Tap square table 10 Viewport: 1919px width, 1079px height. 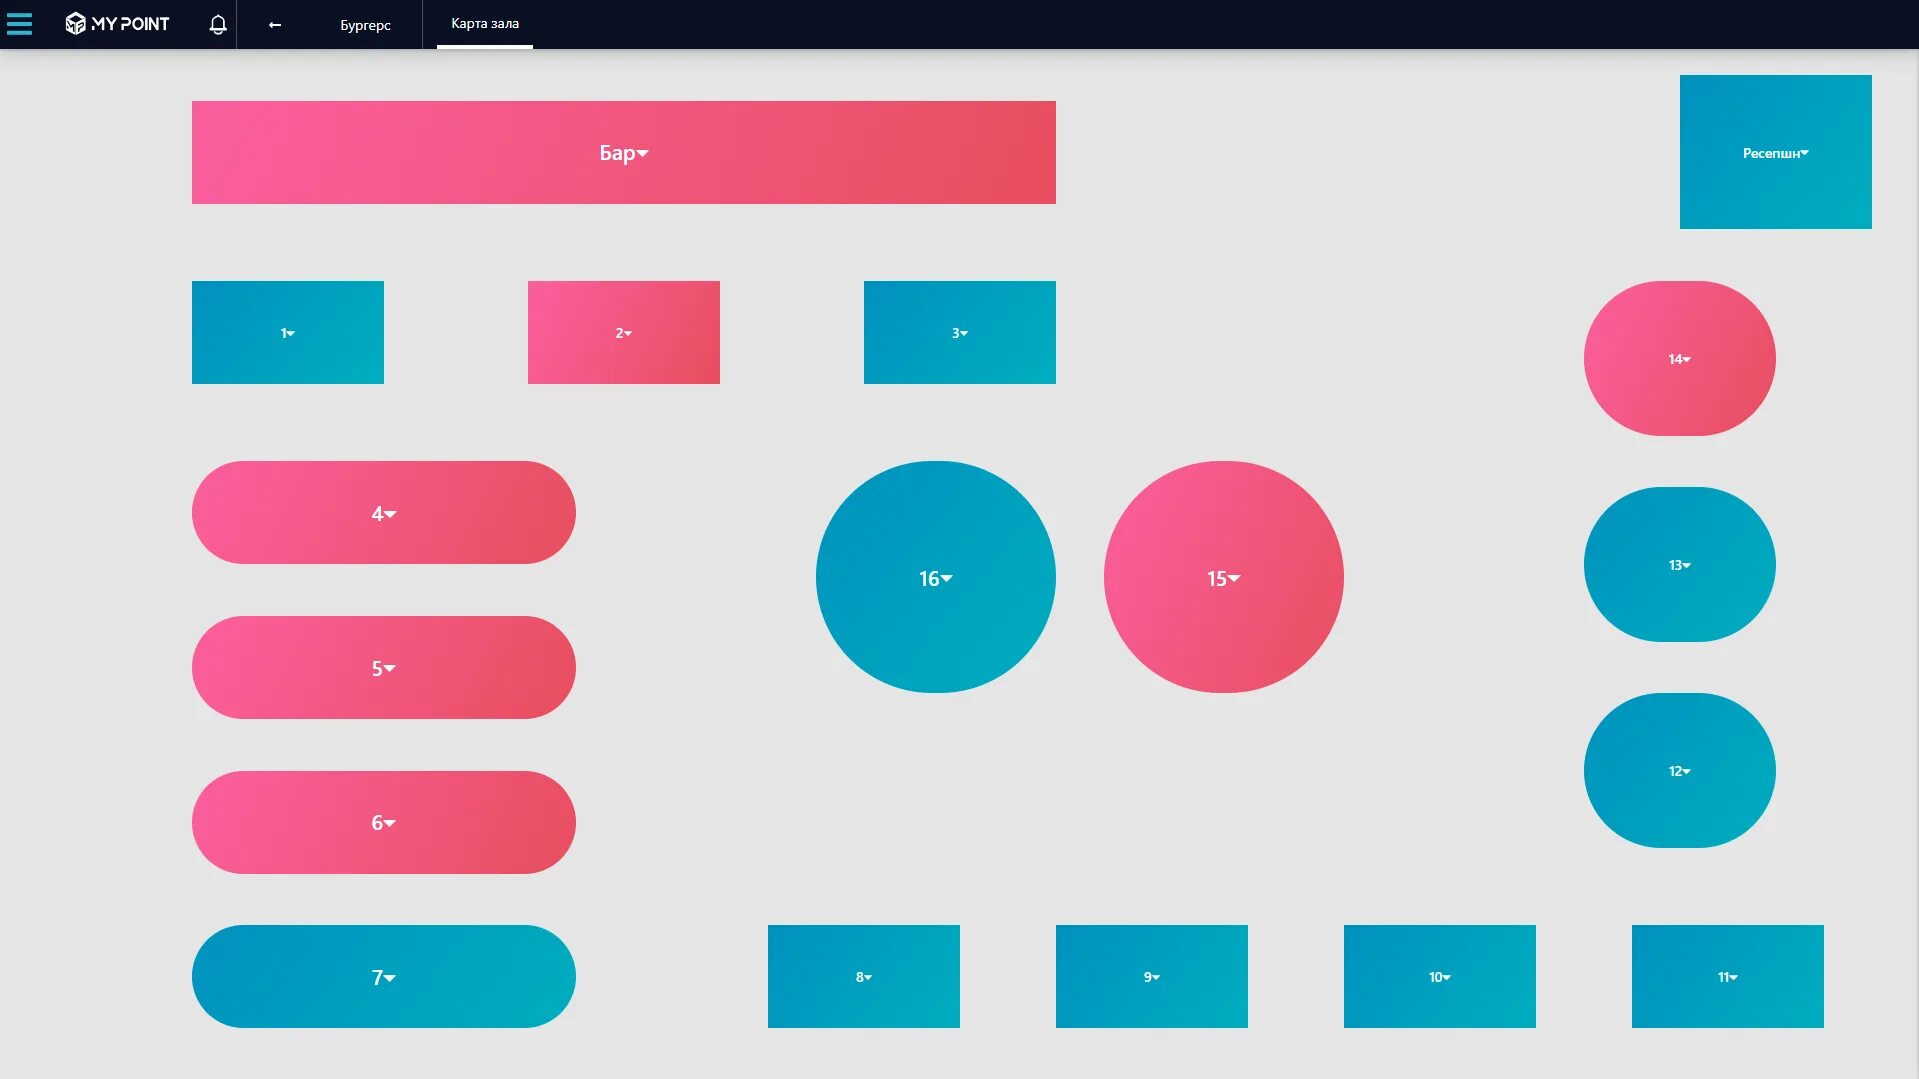pyautogui.click(x=1440, y=976)
